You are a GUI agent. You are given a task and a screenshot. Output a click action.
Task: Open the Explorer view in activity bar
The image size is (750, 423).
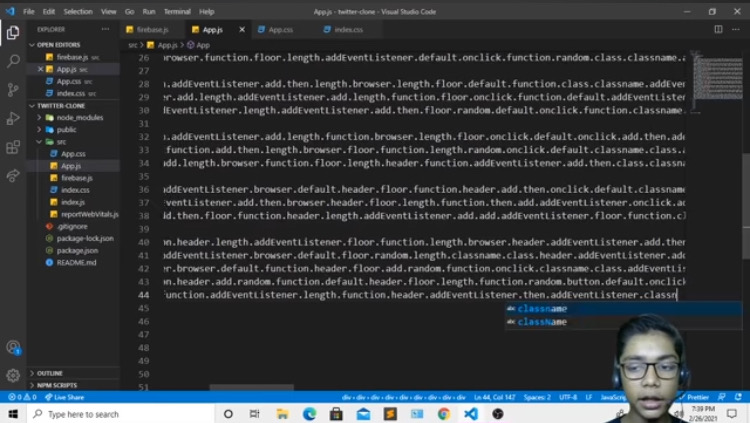(x=13, y=33)
